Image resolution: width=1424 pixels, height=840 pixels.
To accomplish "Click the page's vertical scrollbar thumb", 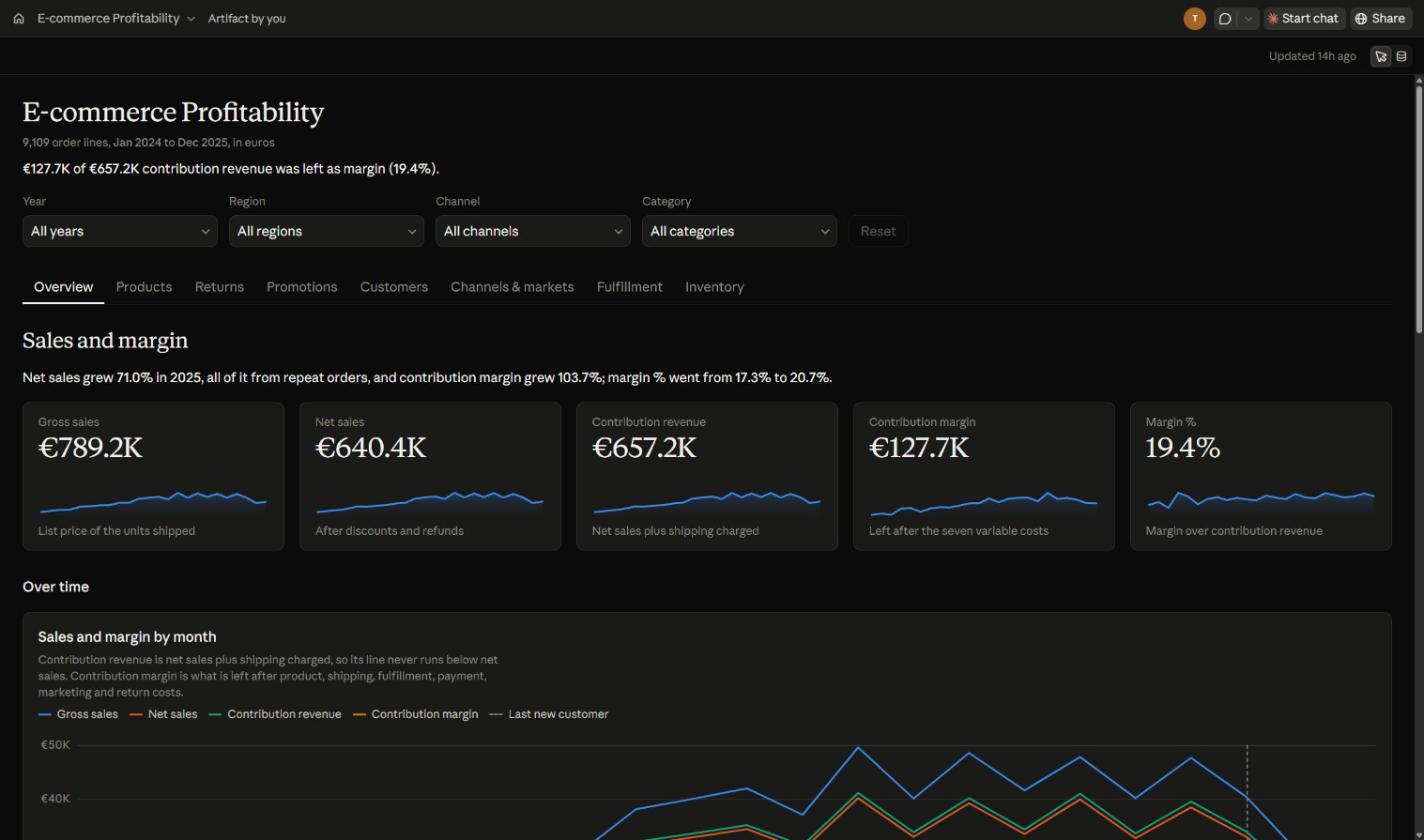I will pos(1418,210).
